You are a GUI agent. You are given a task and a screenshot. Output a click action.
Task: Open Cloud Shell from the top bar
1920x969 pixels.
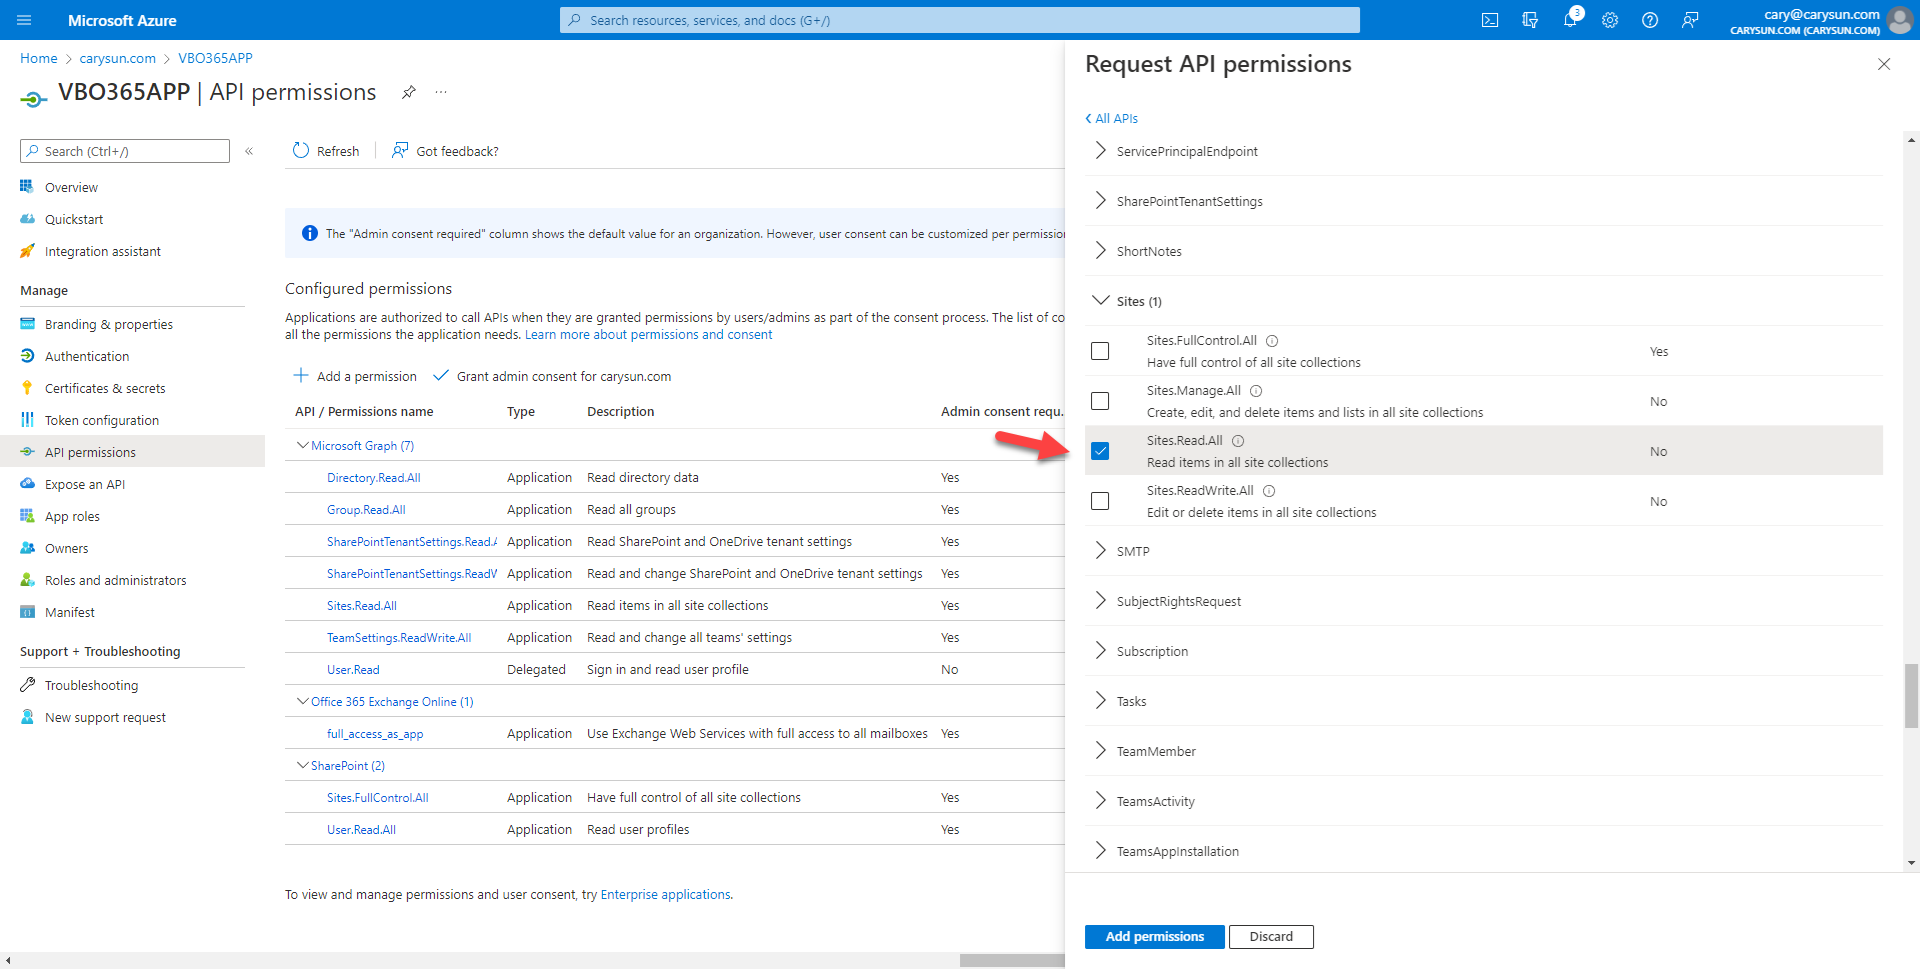click(x=1490, y=20)
